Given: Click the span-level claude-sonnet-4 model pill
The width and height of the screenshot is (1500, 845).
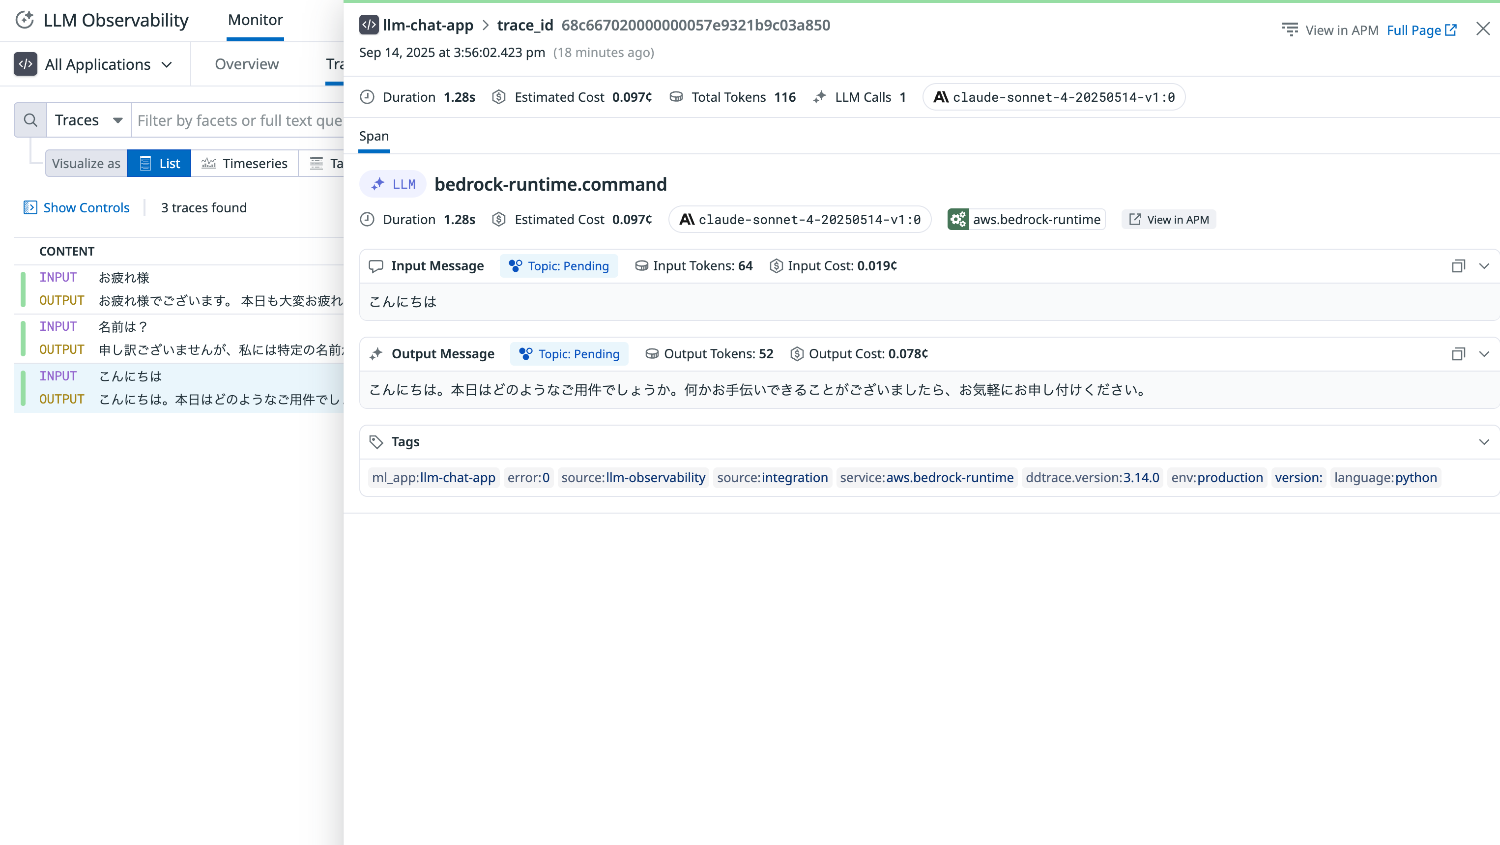Looking at the screenshot, I should click(800, 219).
